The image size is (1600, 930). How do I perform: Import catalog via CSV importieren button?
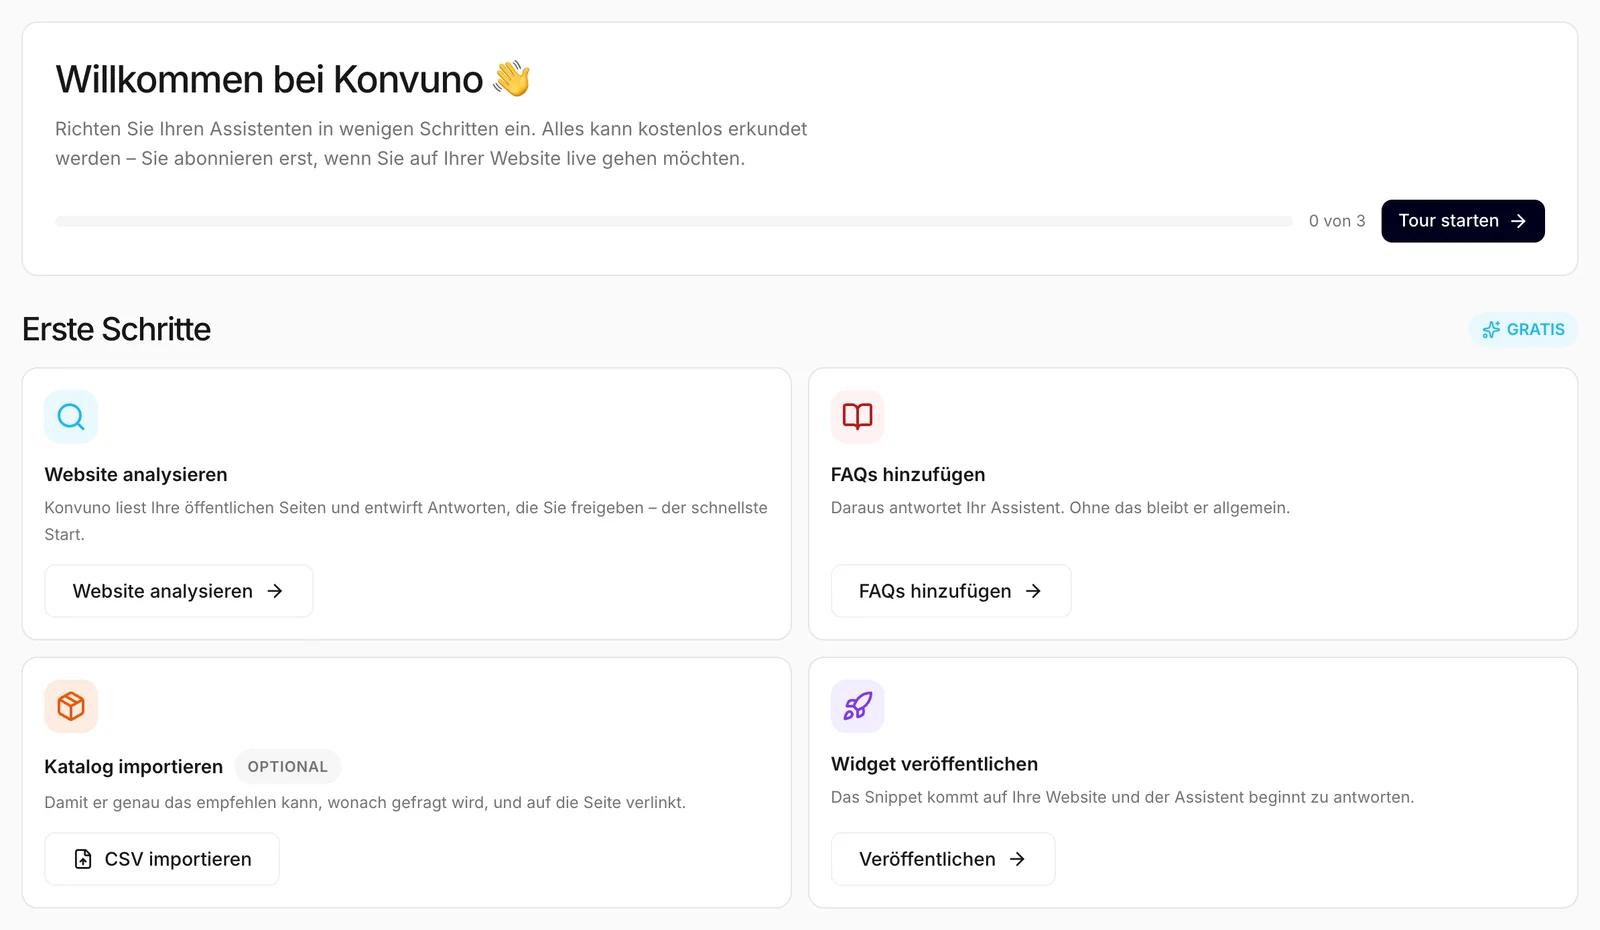tap(162, 859)
